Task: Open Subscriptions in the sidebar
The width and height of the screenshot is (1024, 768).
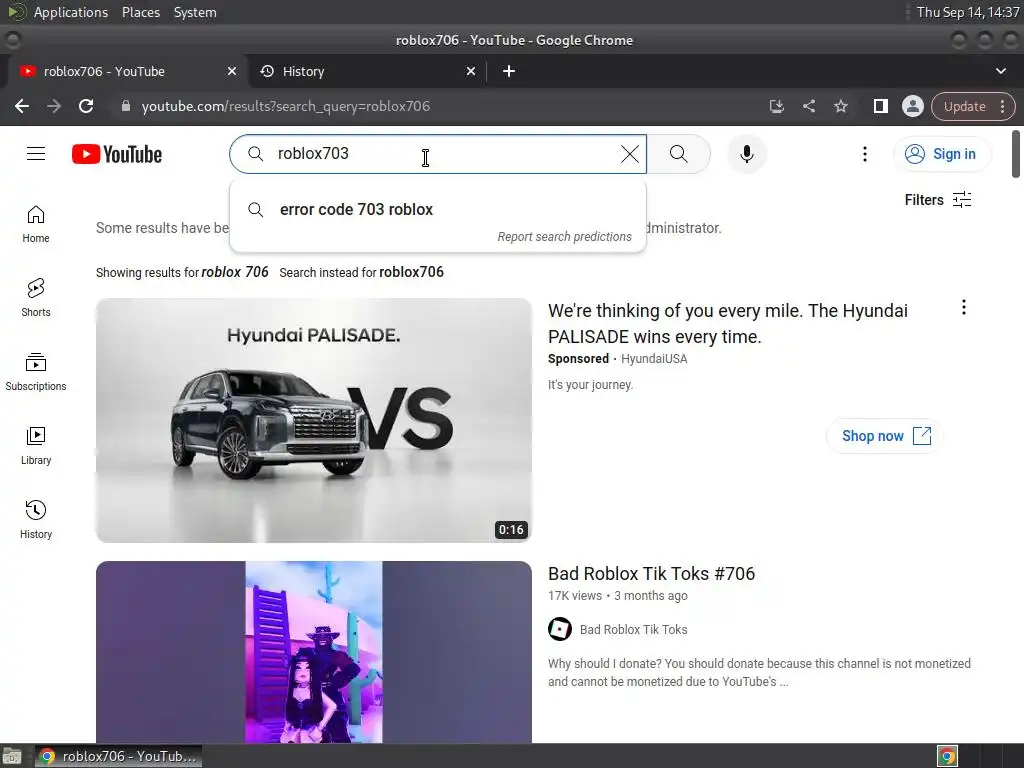Action: (x=36, y=372)
